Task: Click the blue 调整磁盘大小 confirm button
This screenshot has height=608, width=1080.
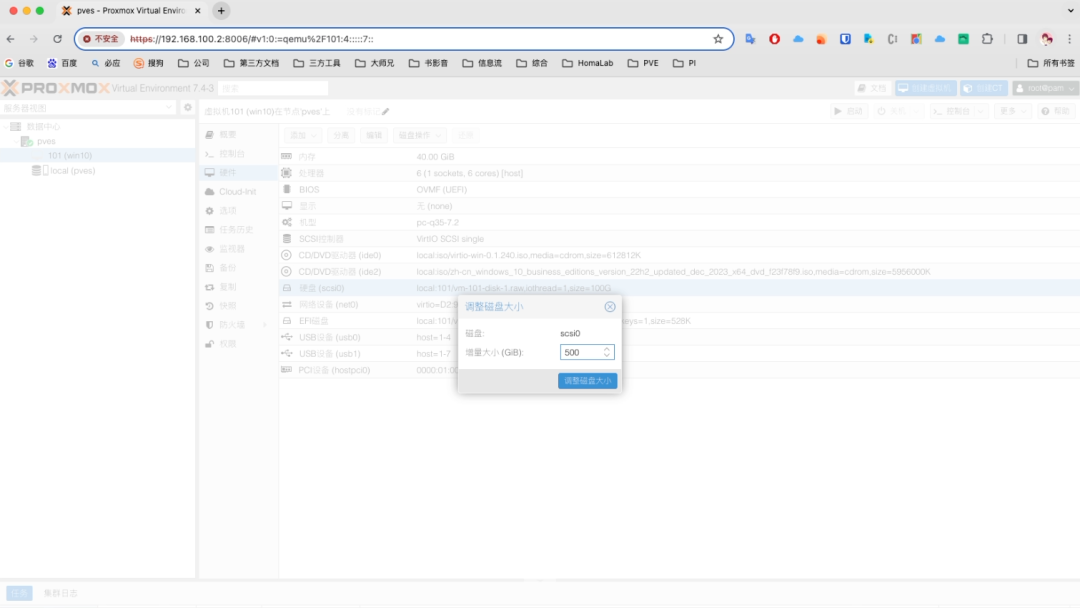Action: click(x=588, y=381)
